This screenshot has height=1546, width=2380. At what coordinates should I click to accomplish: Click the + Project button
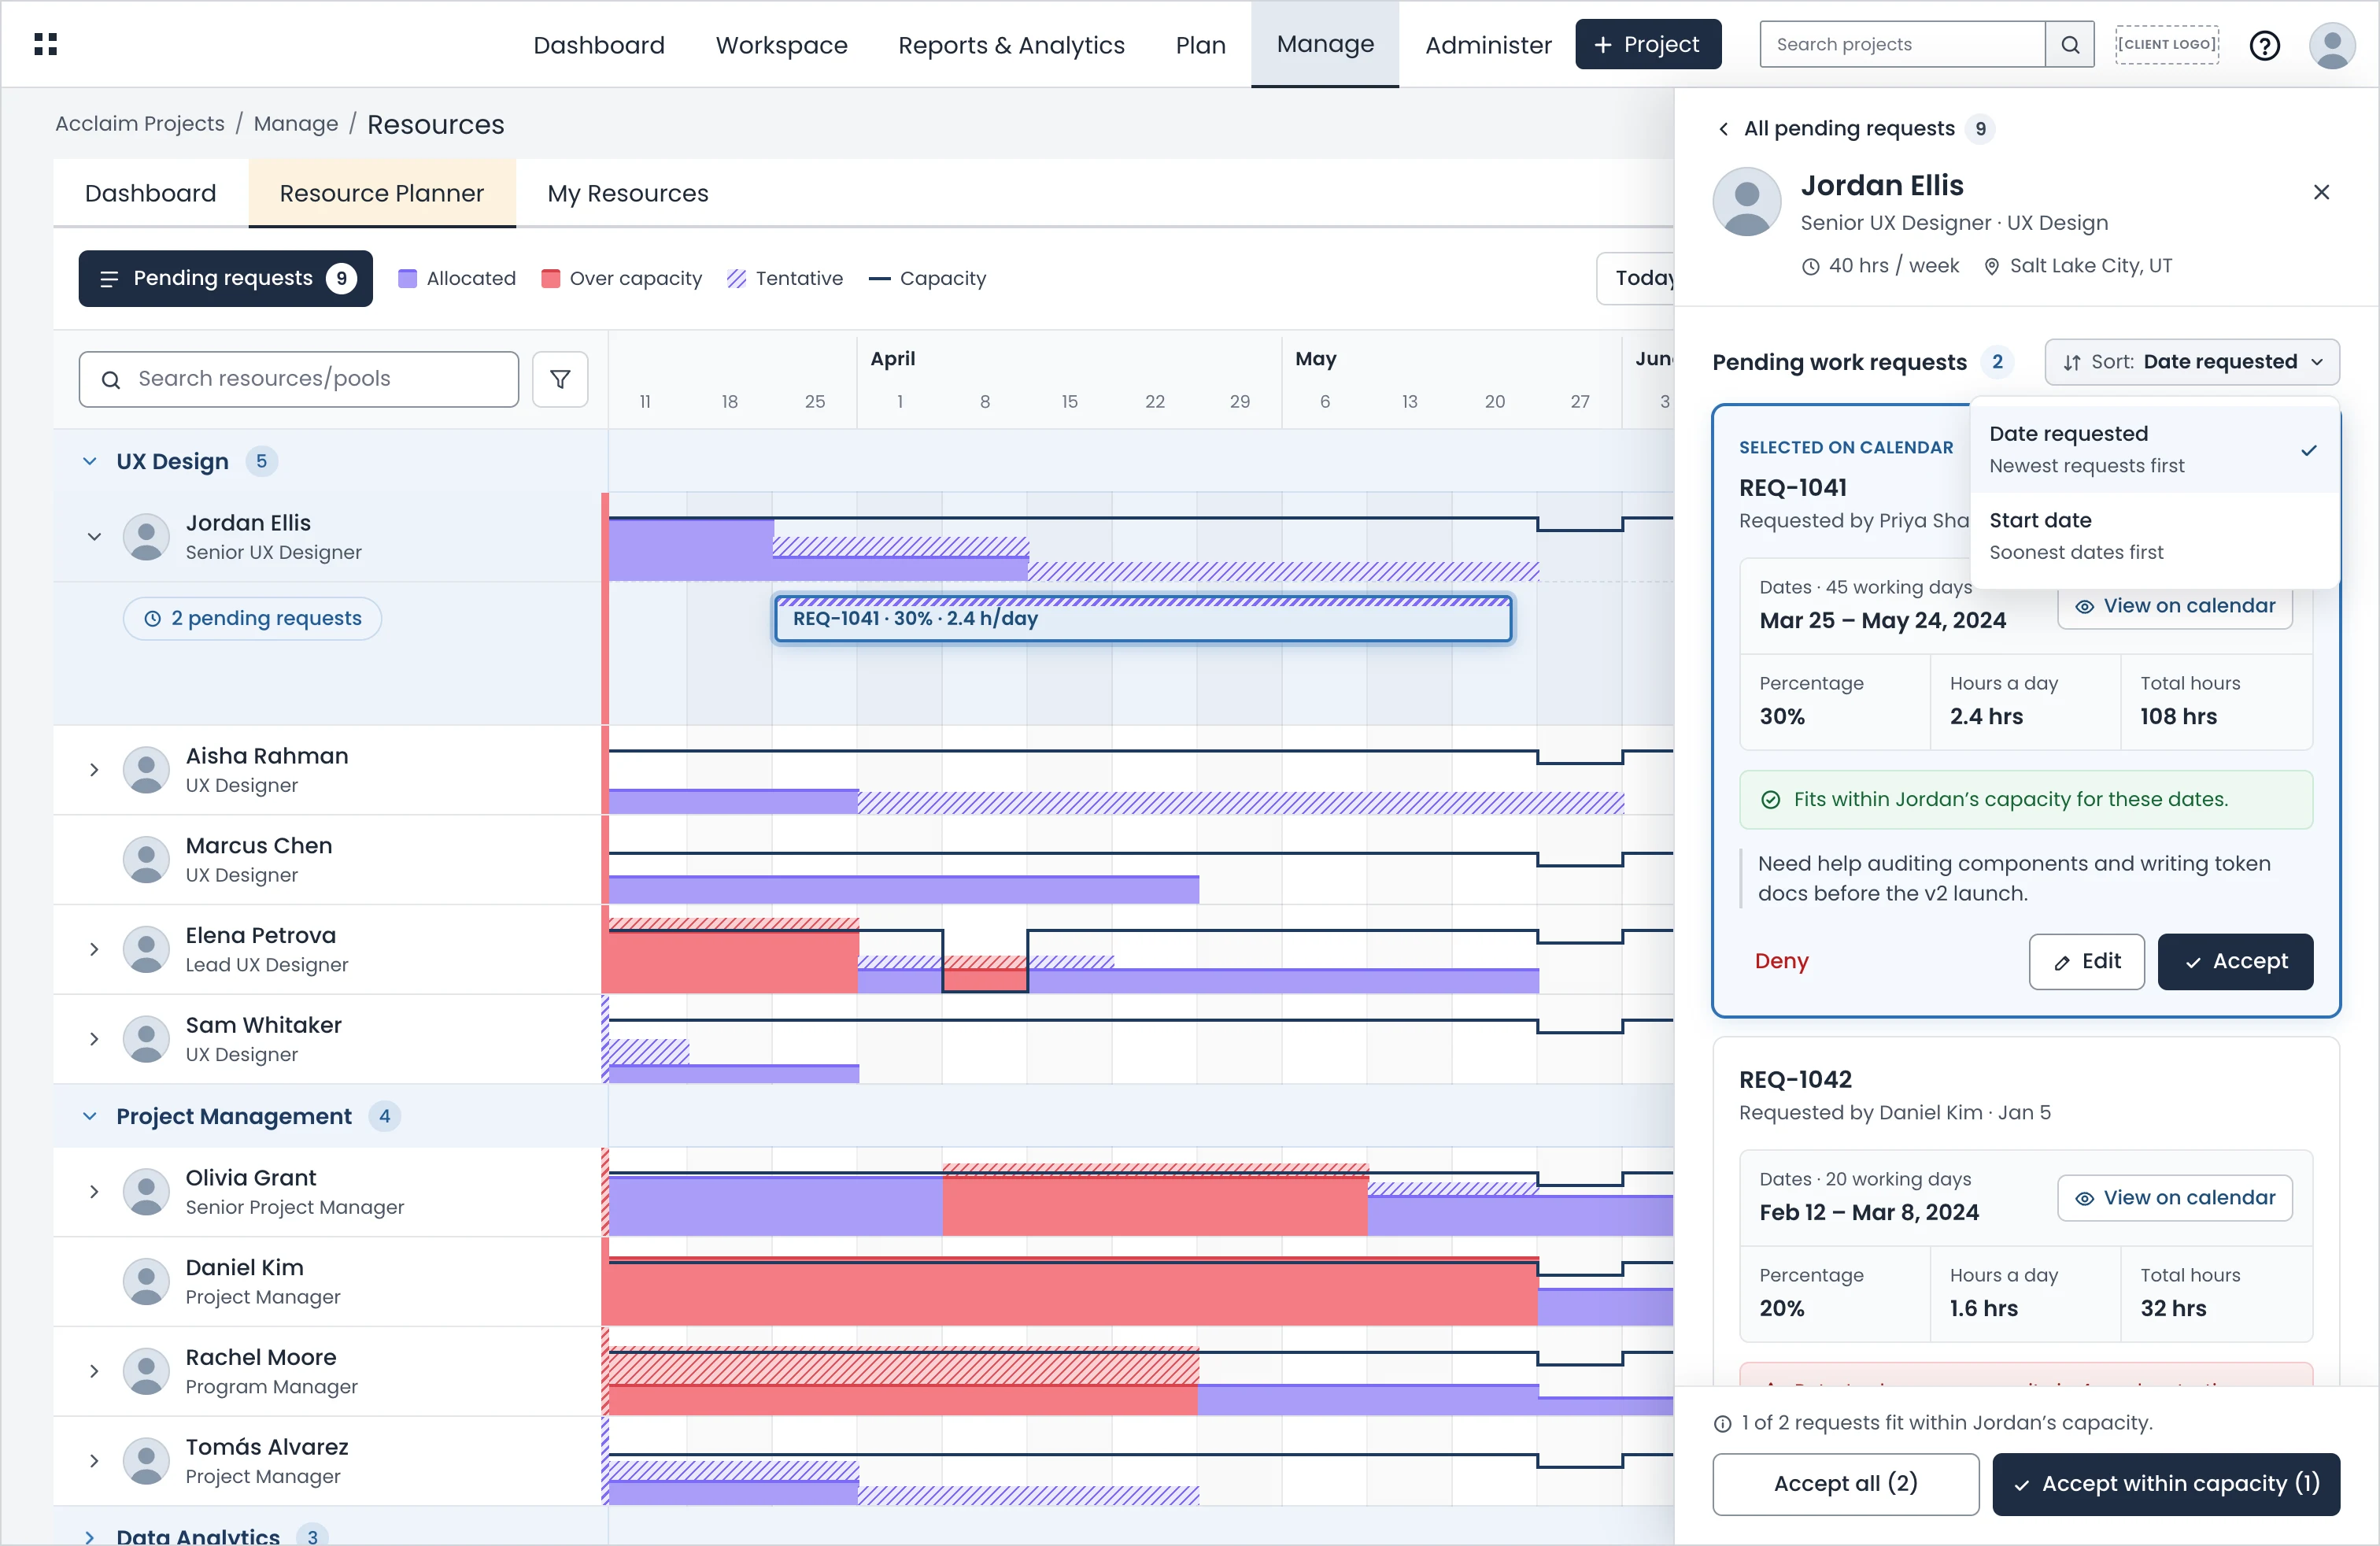pyautogui.click(x=1648, y=44)
